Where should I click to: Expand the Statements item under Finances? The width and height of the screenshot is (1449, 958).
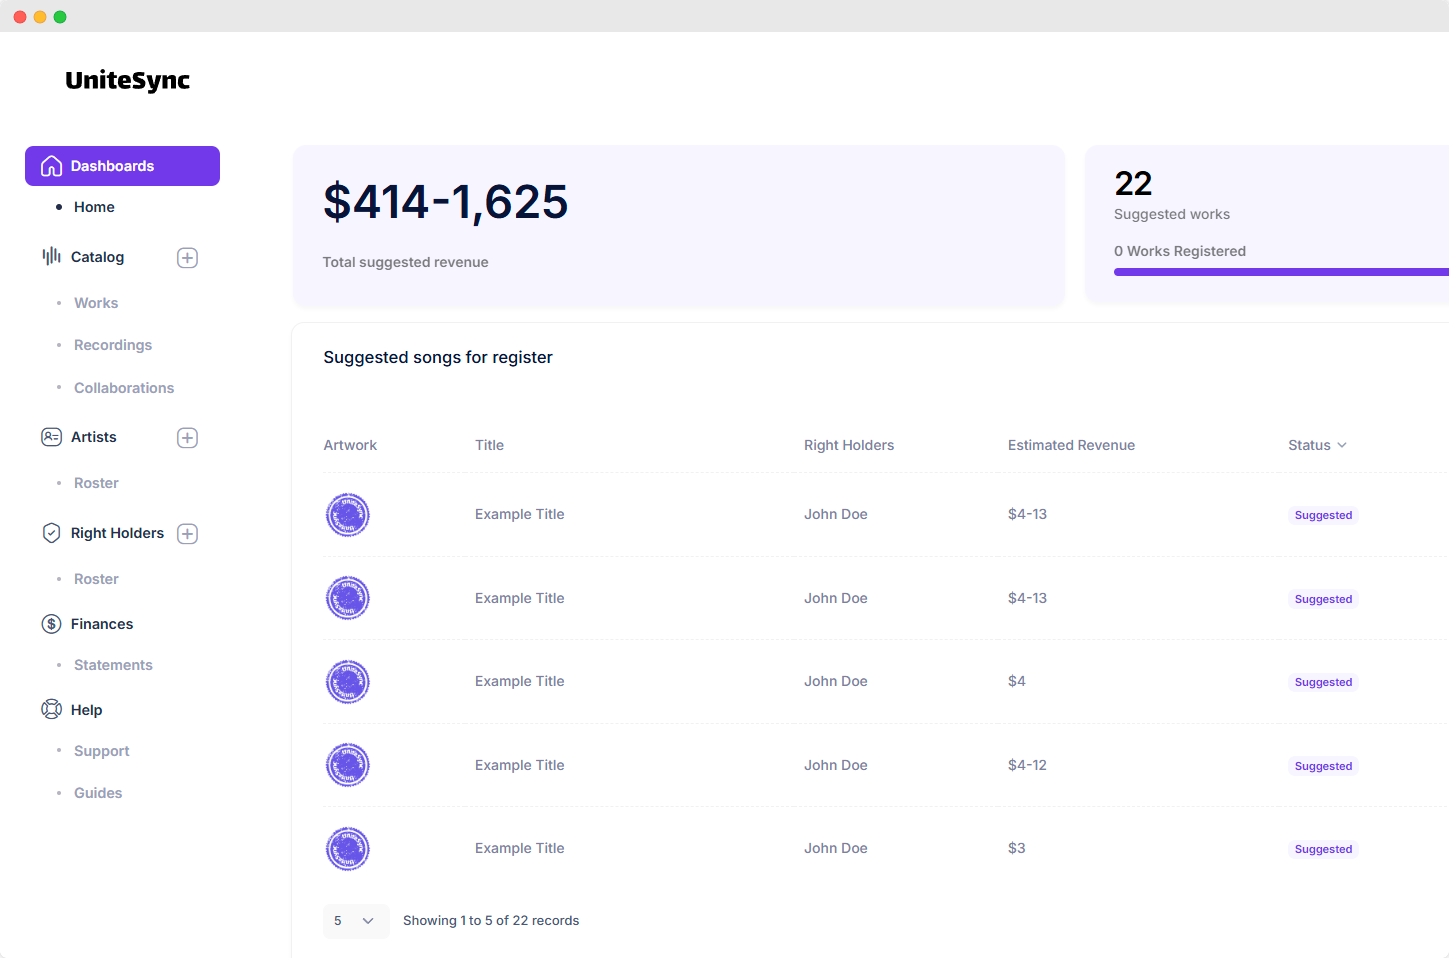[x=113, y=664]
